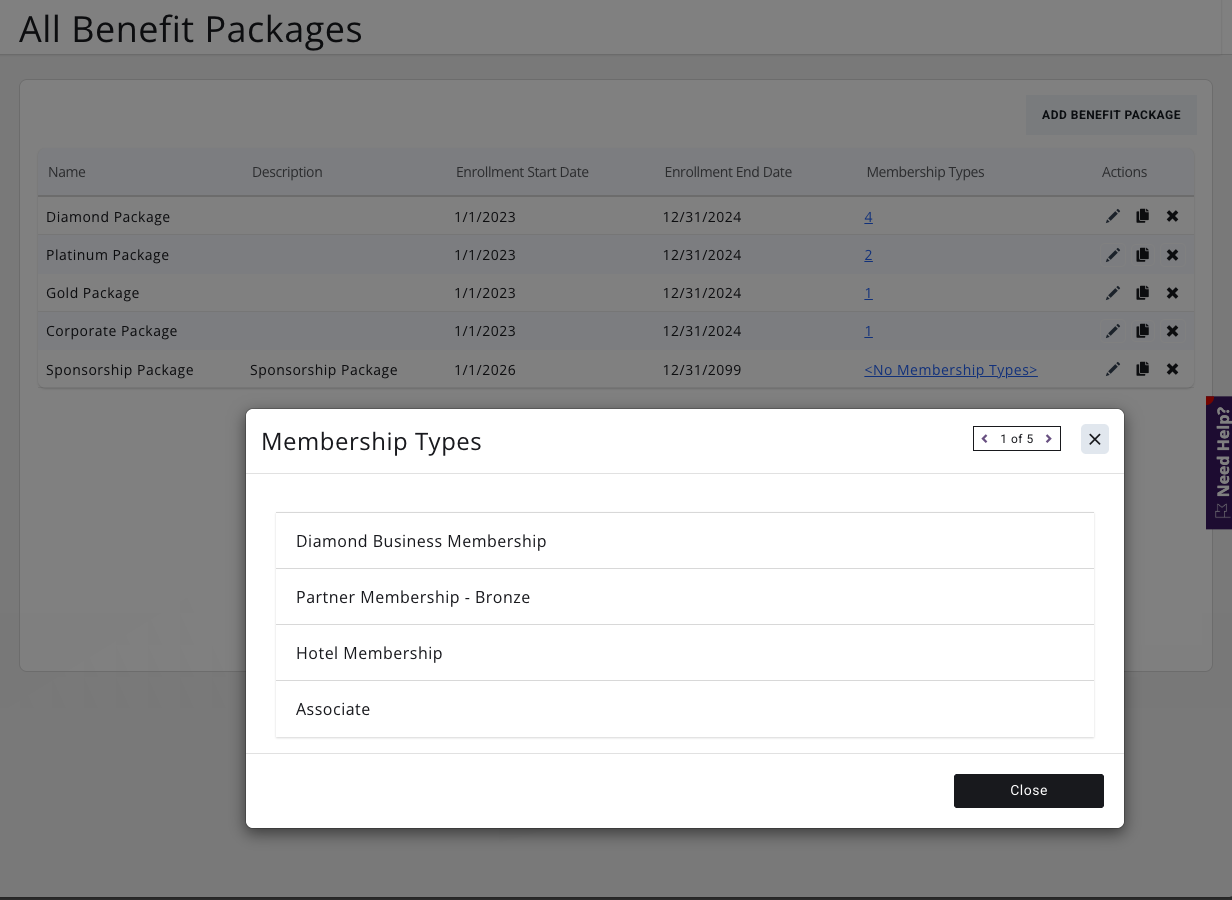Click the 12/31/2099 end date cell
Image resolution: width=1232 pixels, height=900 pixels.
coord(702,370)
